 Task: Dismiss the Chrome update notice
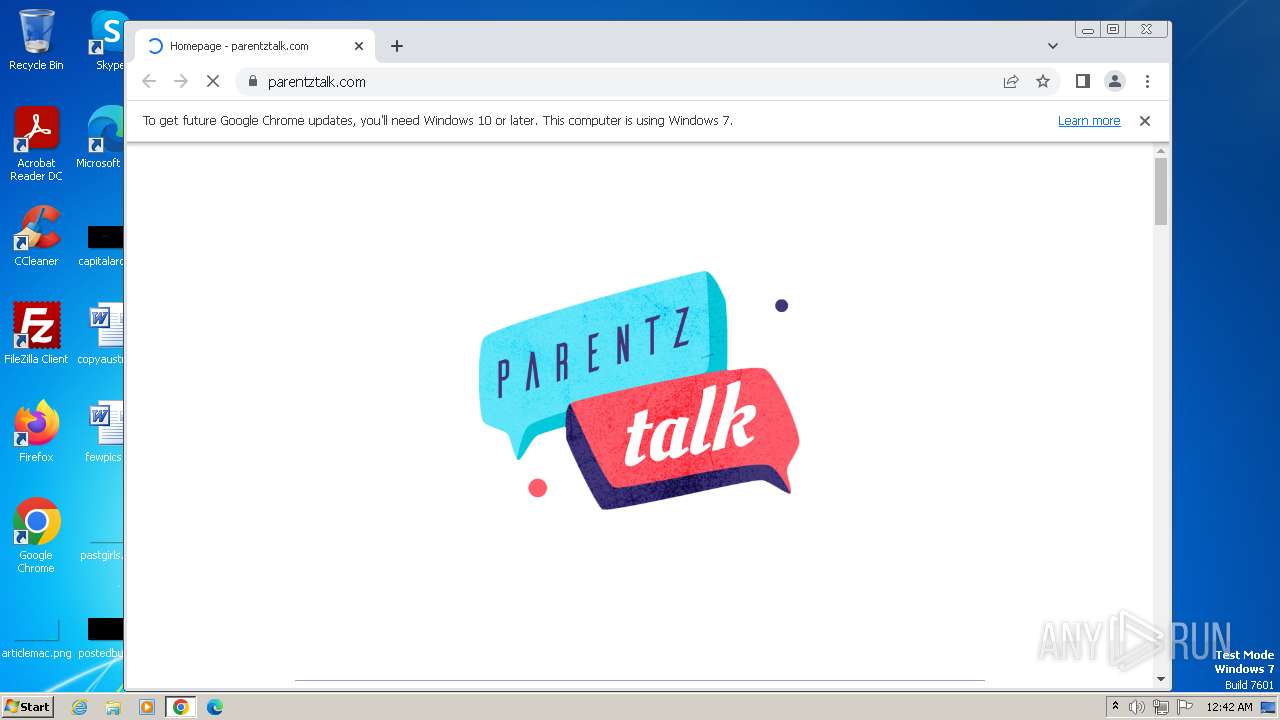point(1145,120)
